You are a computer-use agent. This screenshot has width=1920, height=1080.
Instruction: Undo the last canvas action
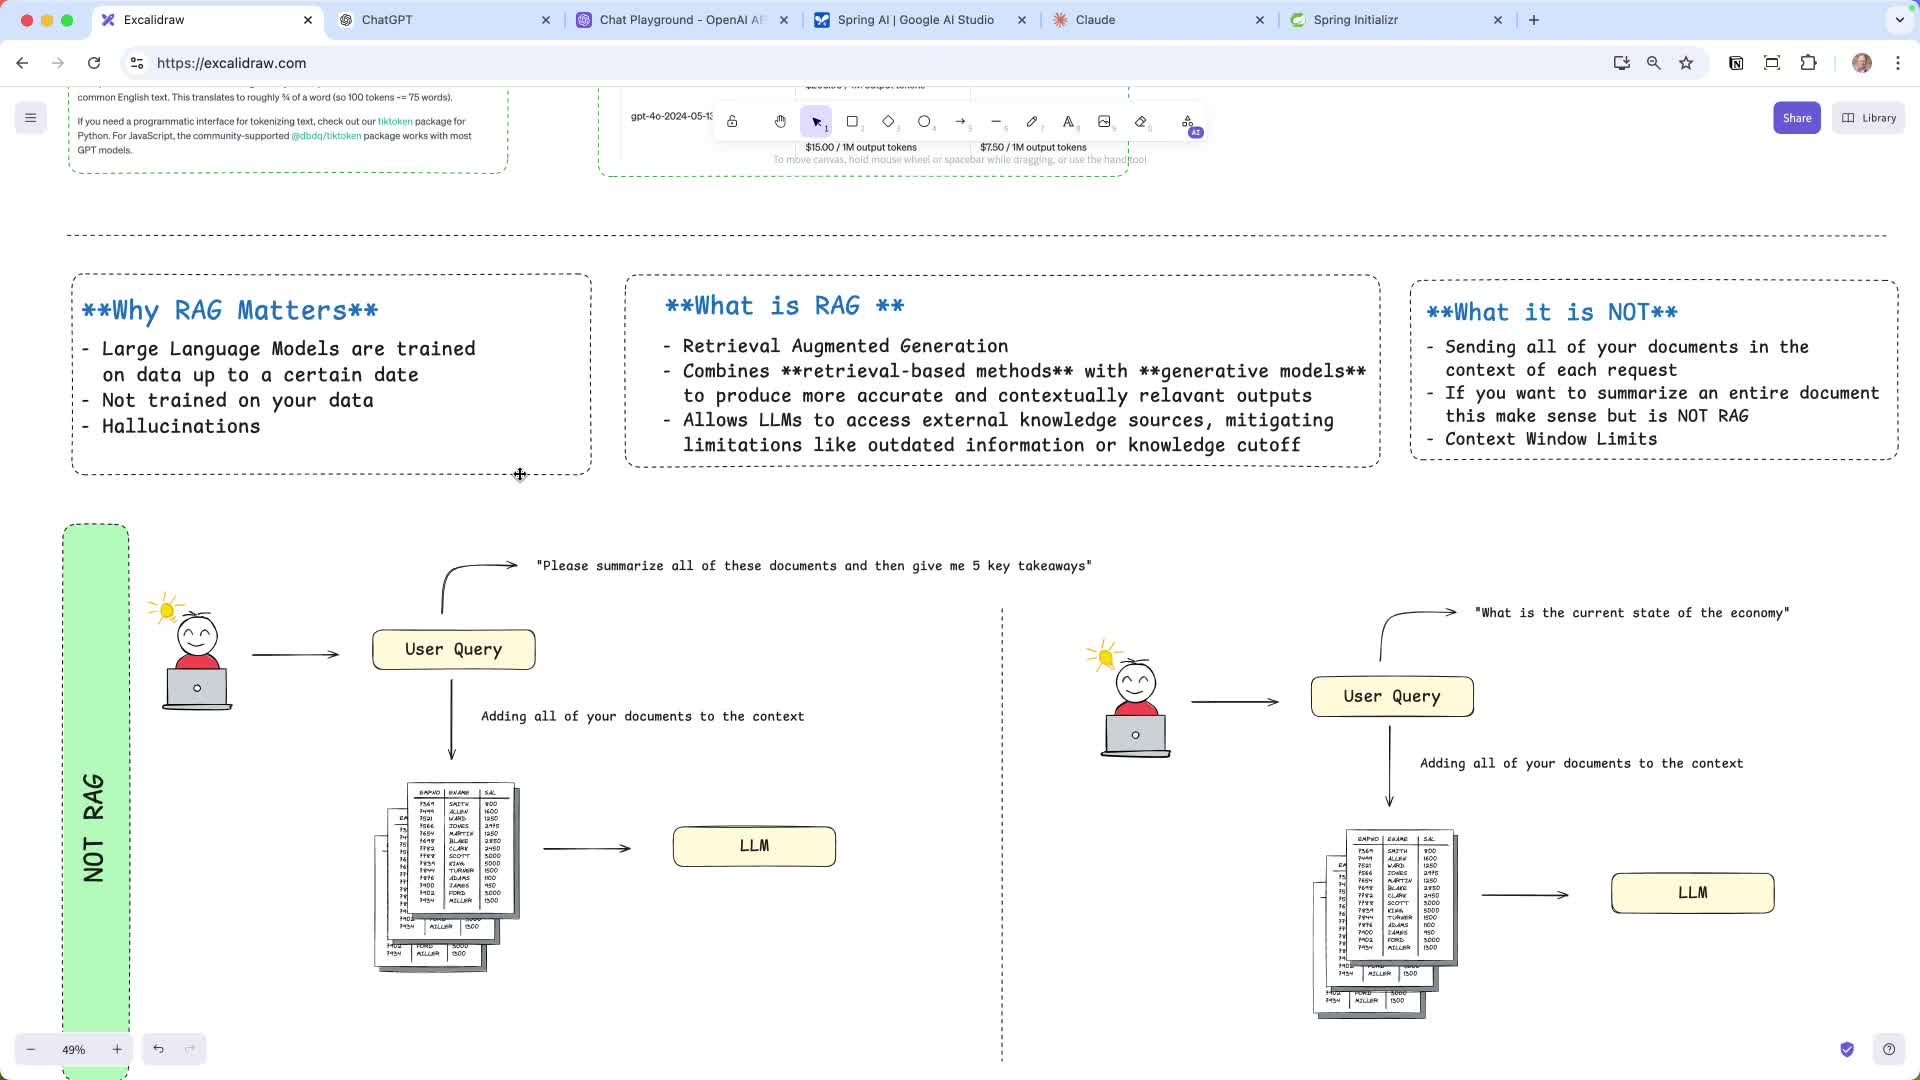tap(158, 1049)
